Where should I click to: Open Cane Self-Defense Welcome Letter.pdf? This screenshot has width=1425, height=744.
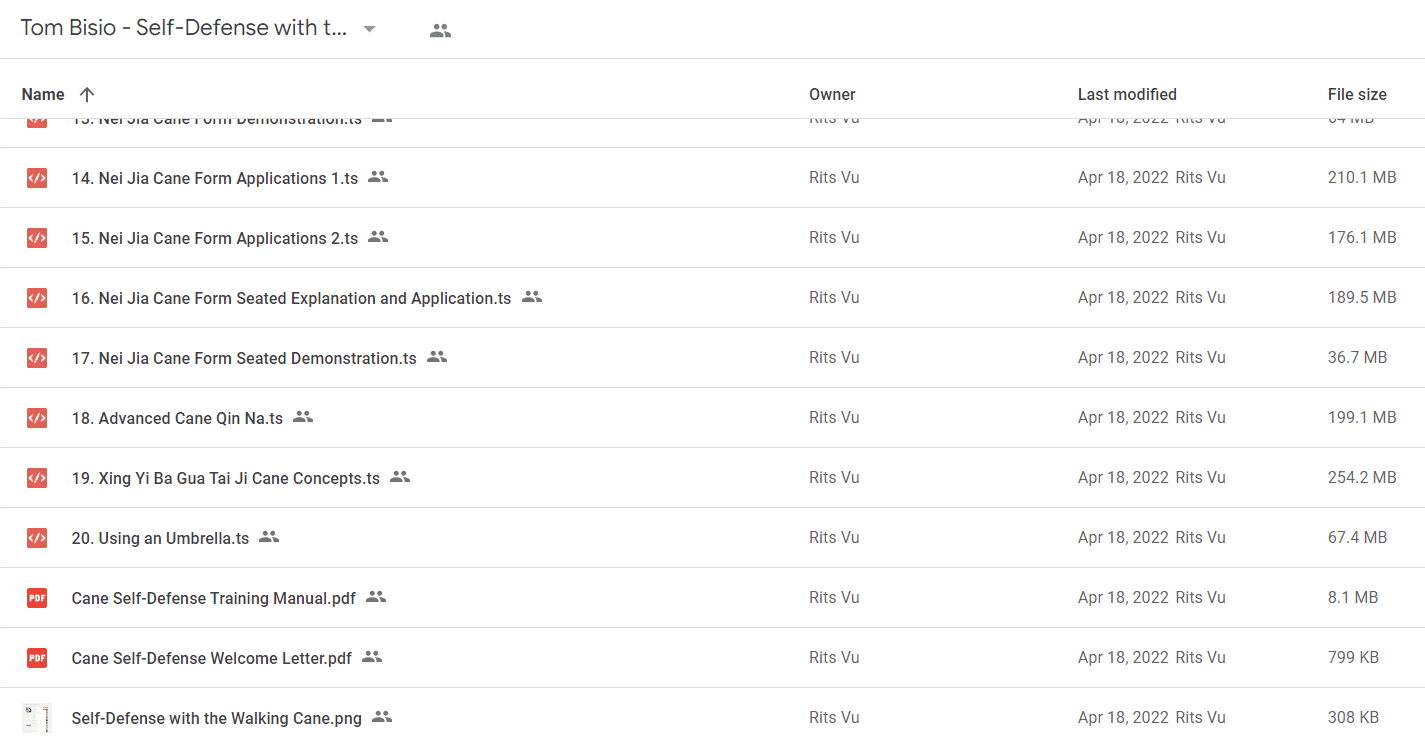point(212,658)
